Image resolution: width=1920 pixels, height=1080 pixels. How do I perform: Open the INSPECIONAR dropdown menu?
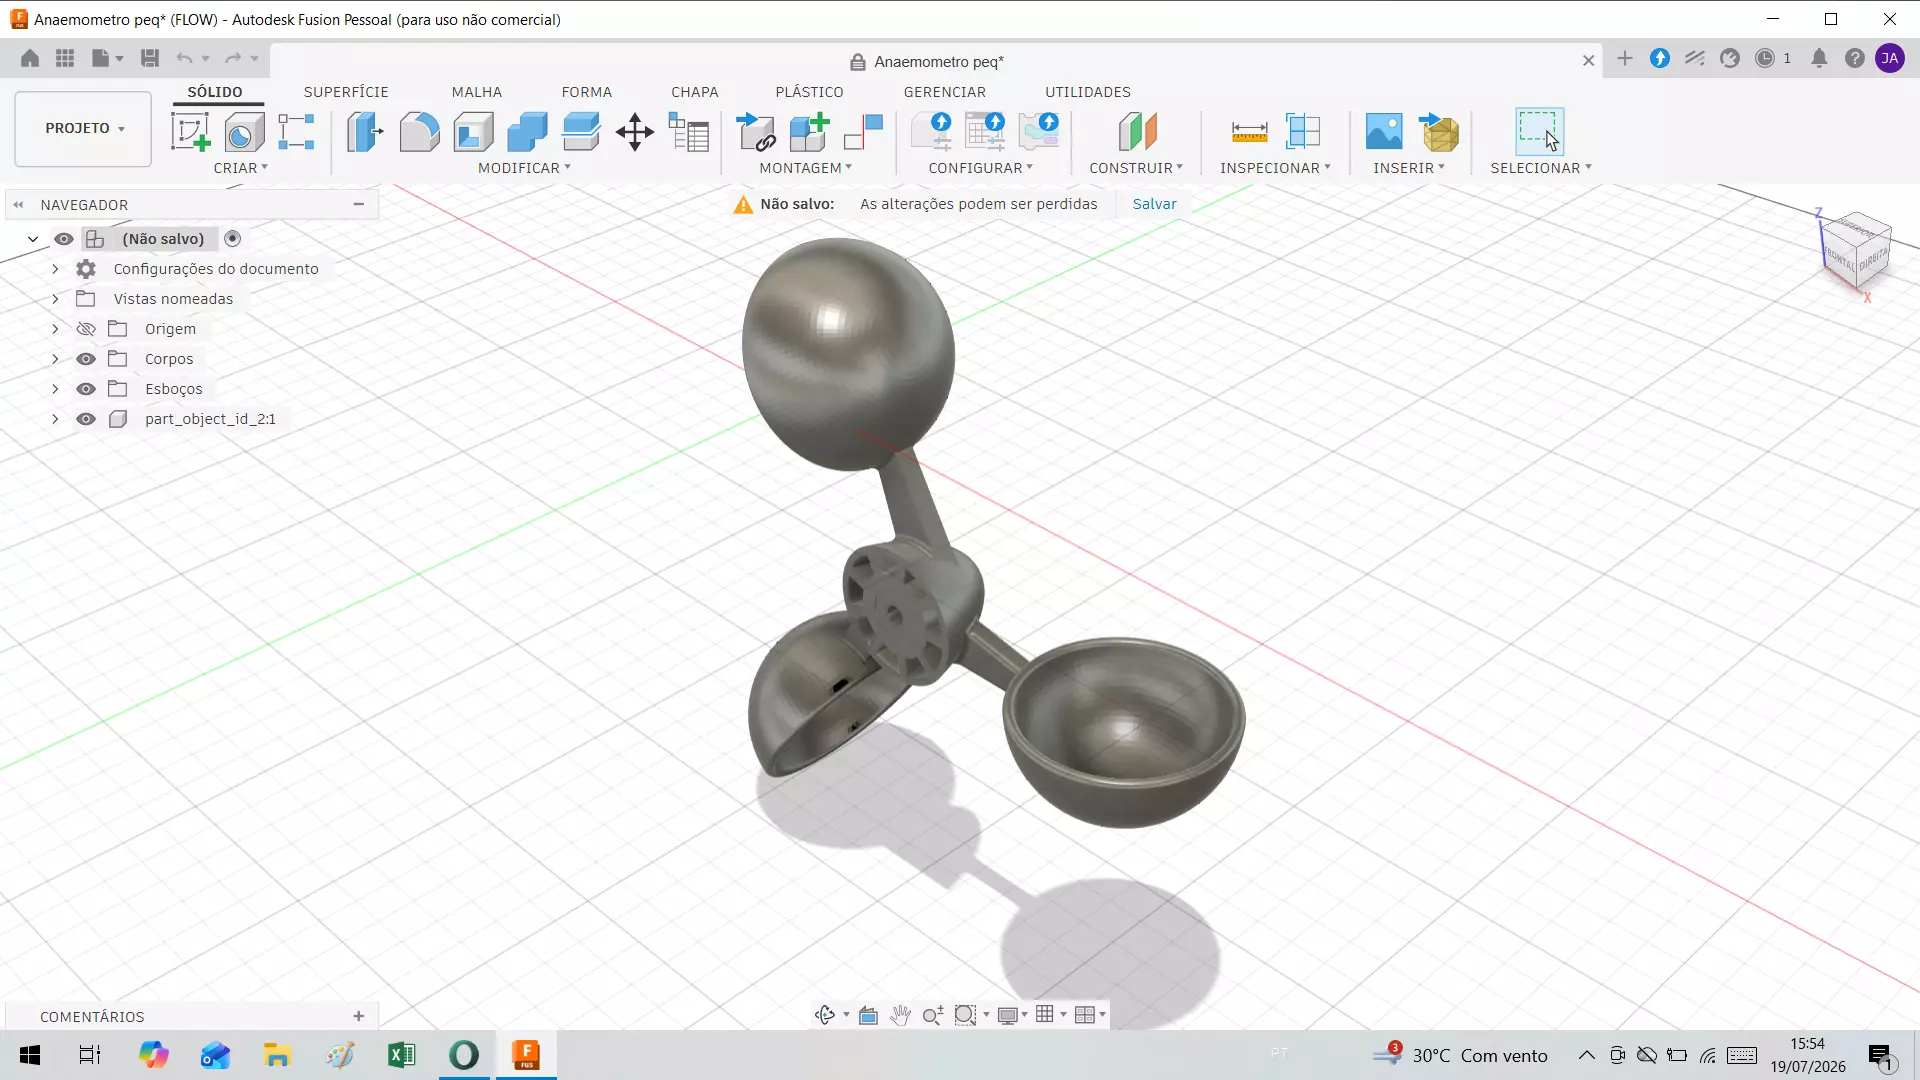[1275, 168]
